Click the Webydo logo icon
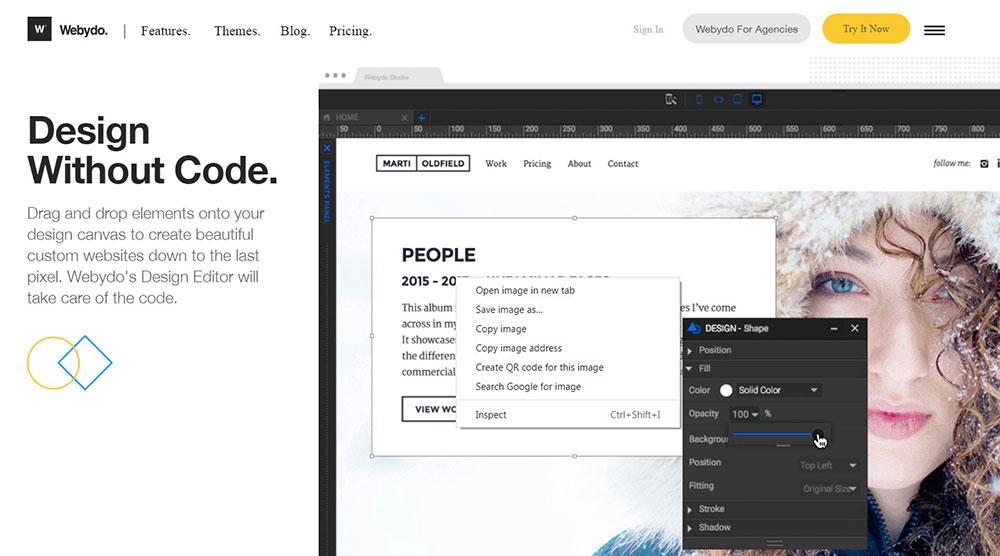1000x556 pixels. 40,29
